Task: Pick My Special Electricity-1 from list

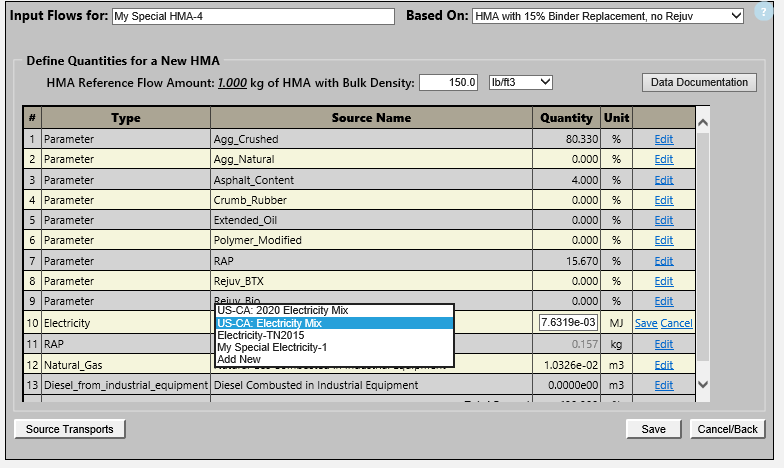Action: (x=271, y=347)
